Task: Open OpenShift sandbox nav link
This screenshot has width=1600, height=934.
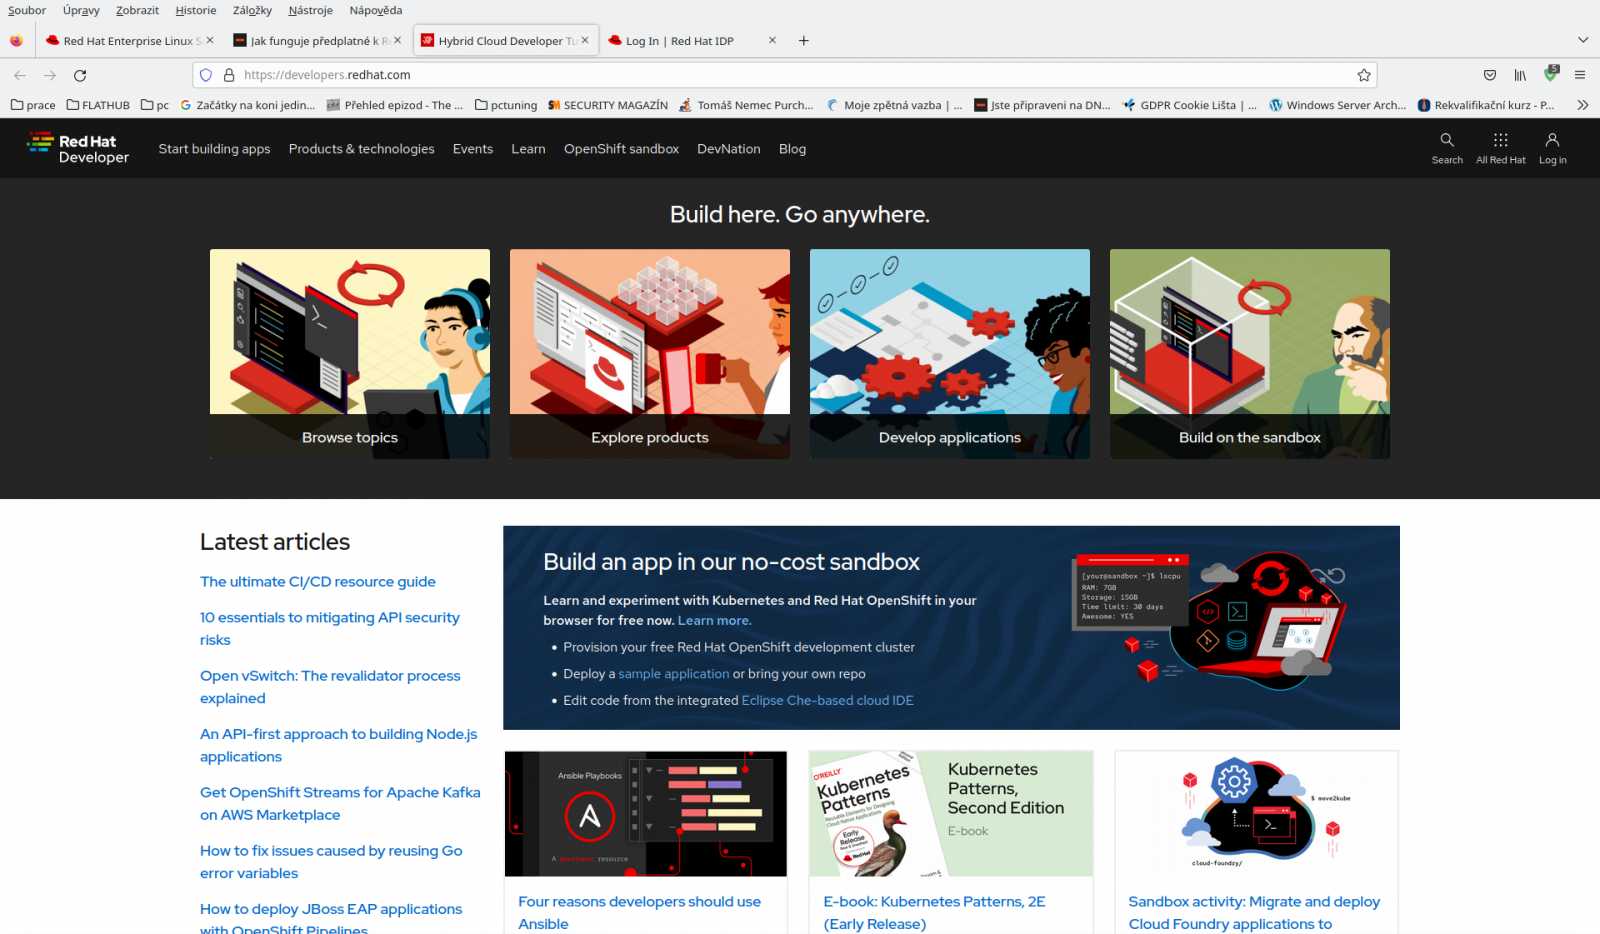Action: (x=621, y=149)
